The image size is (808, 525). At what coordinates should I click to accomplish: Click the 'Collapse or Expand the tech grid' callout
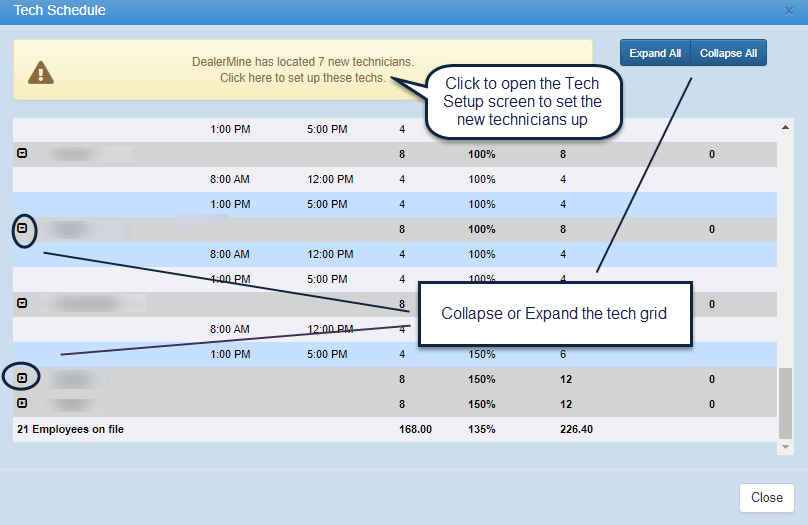coord(554,314)
